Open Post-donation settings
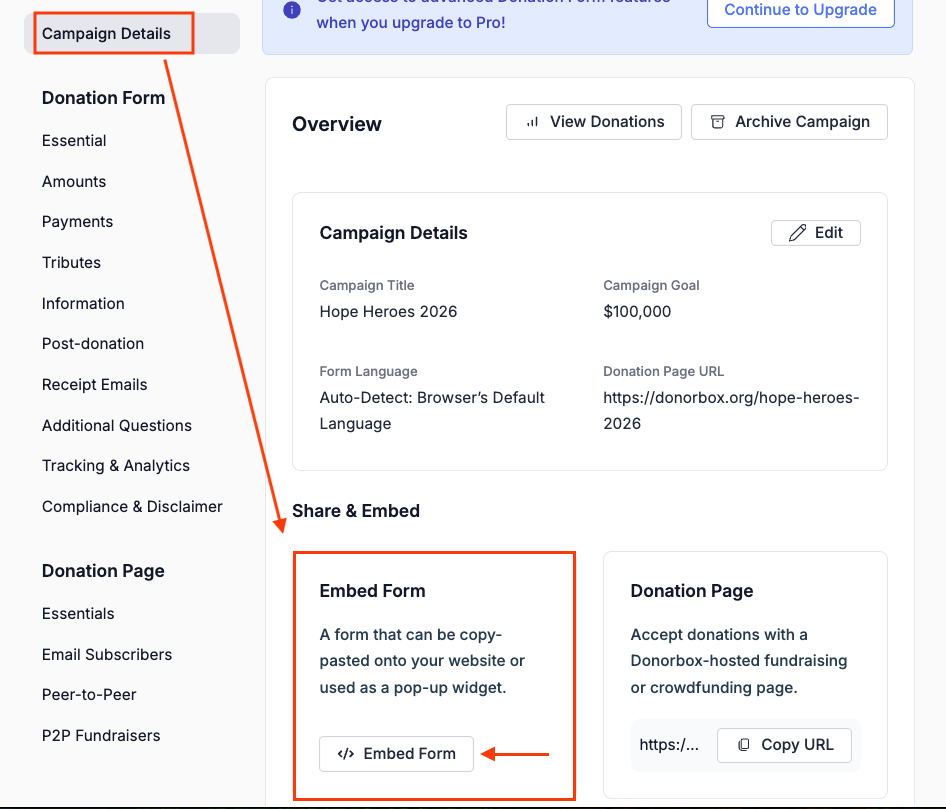Image resolution: width=946 pixels, height=809 pixels. [93, 344]
